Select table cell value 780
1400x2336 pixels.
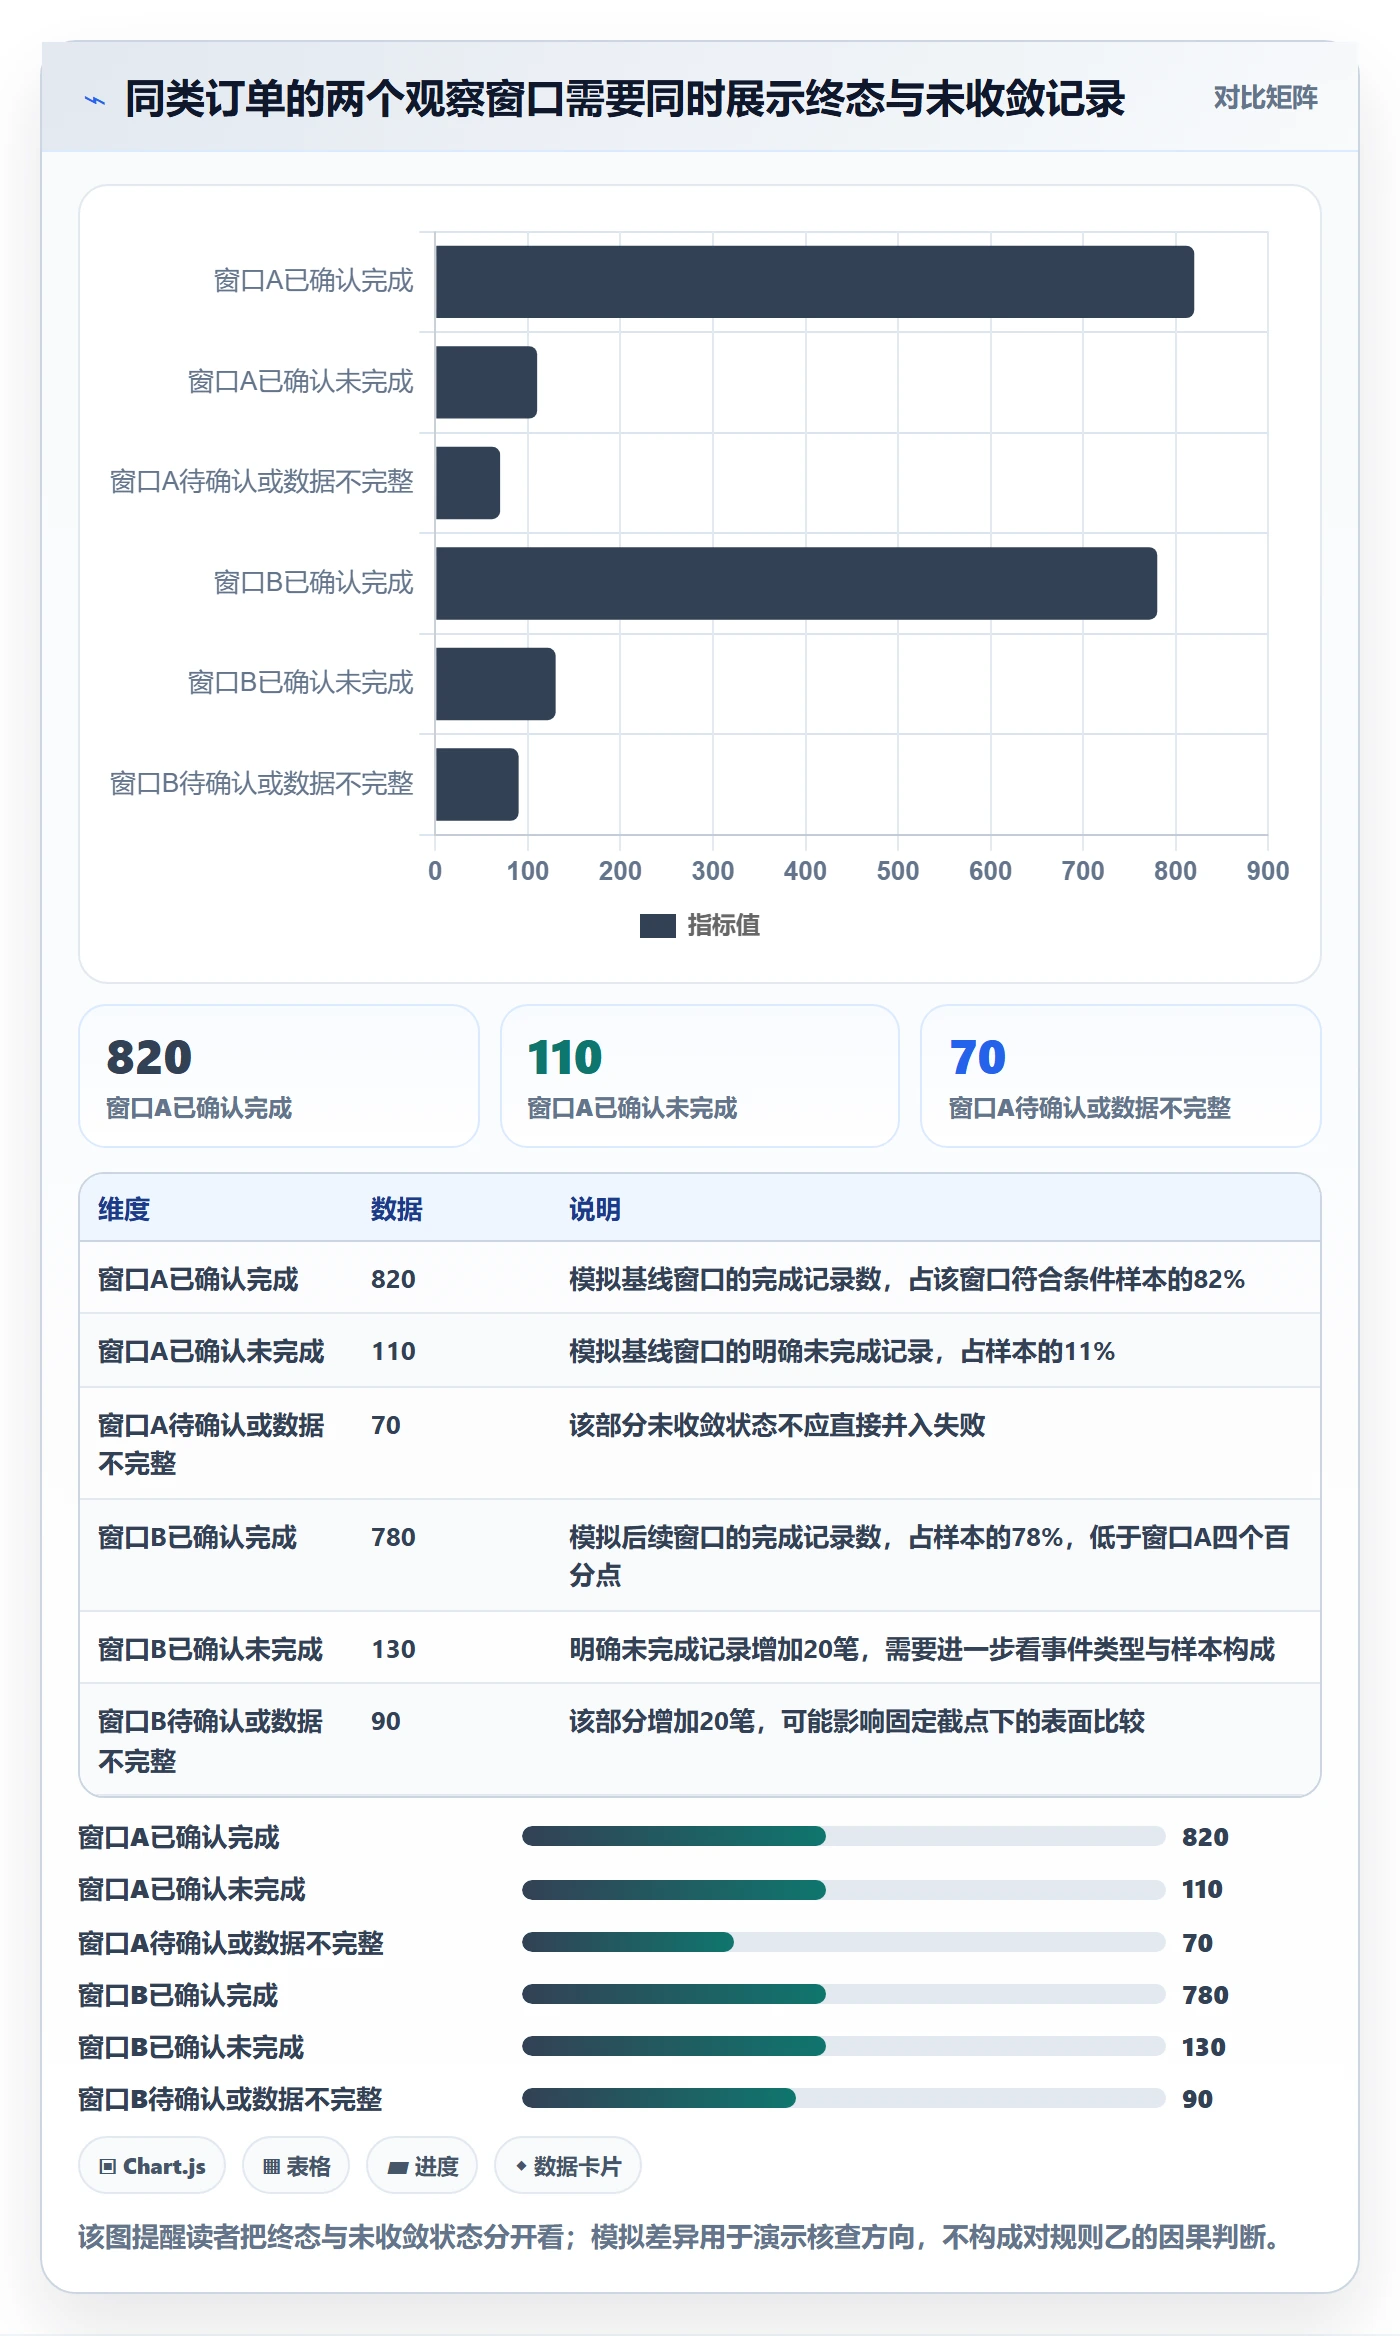coord(393,1537)
